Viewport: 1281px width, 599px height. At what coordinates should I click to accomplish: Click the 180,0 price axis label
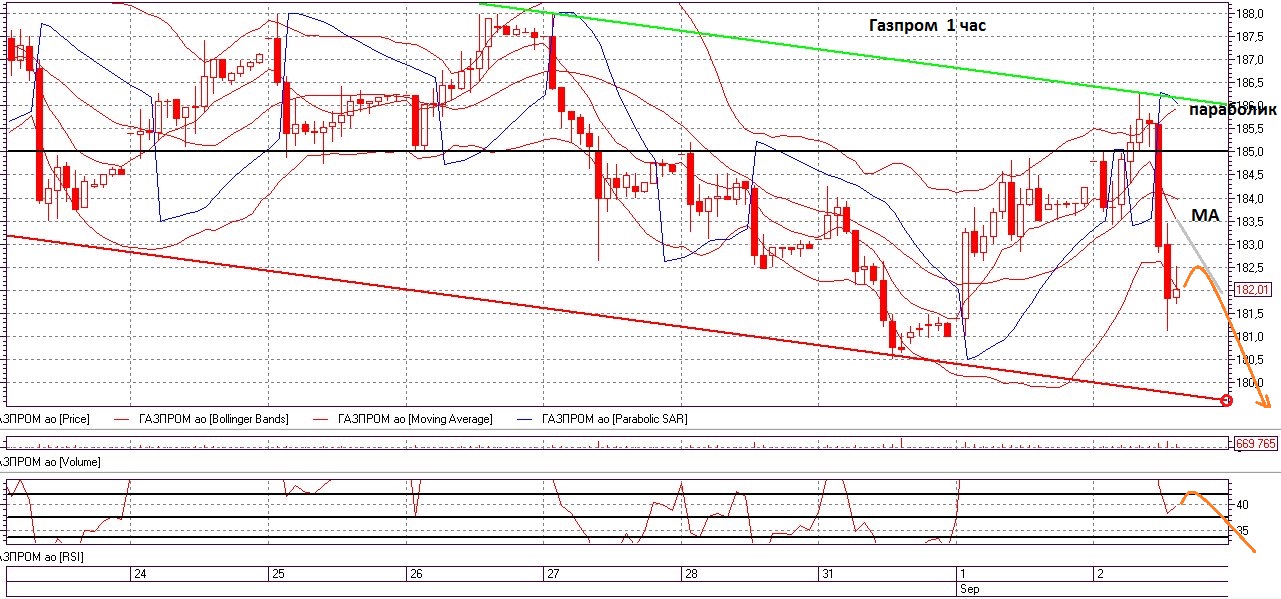(1250, 383)
